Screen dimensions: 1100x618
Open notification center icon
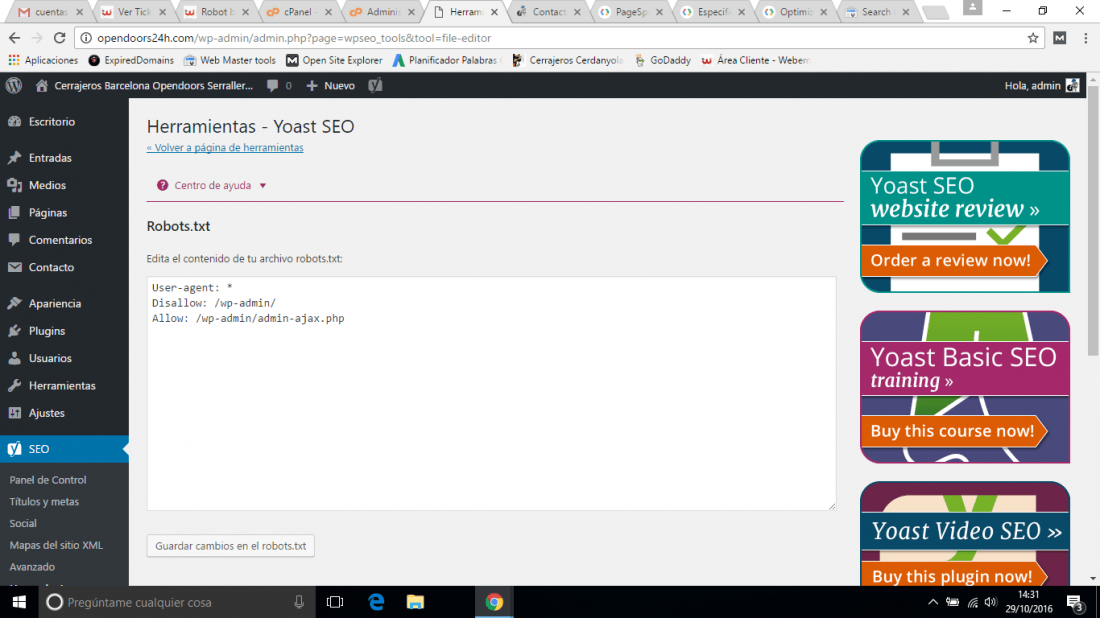(1075, 602)
